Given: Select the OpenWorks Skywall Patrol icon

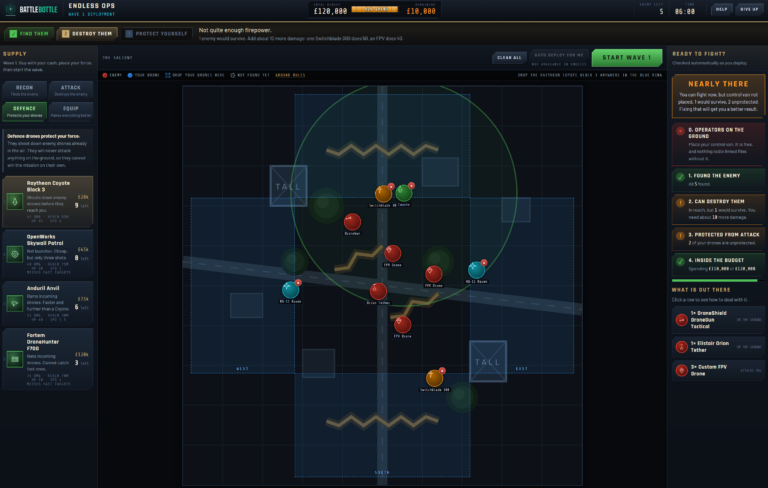Looking at the screenshot, I should click(15, 254).
